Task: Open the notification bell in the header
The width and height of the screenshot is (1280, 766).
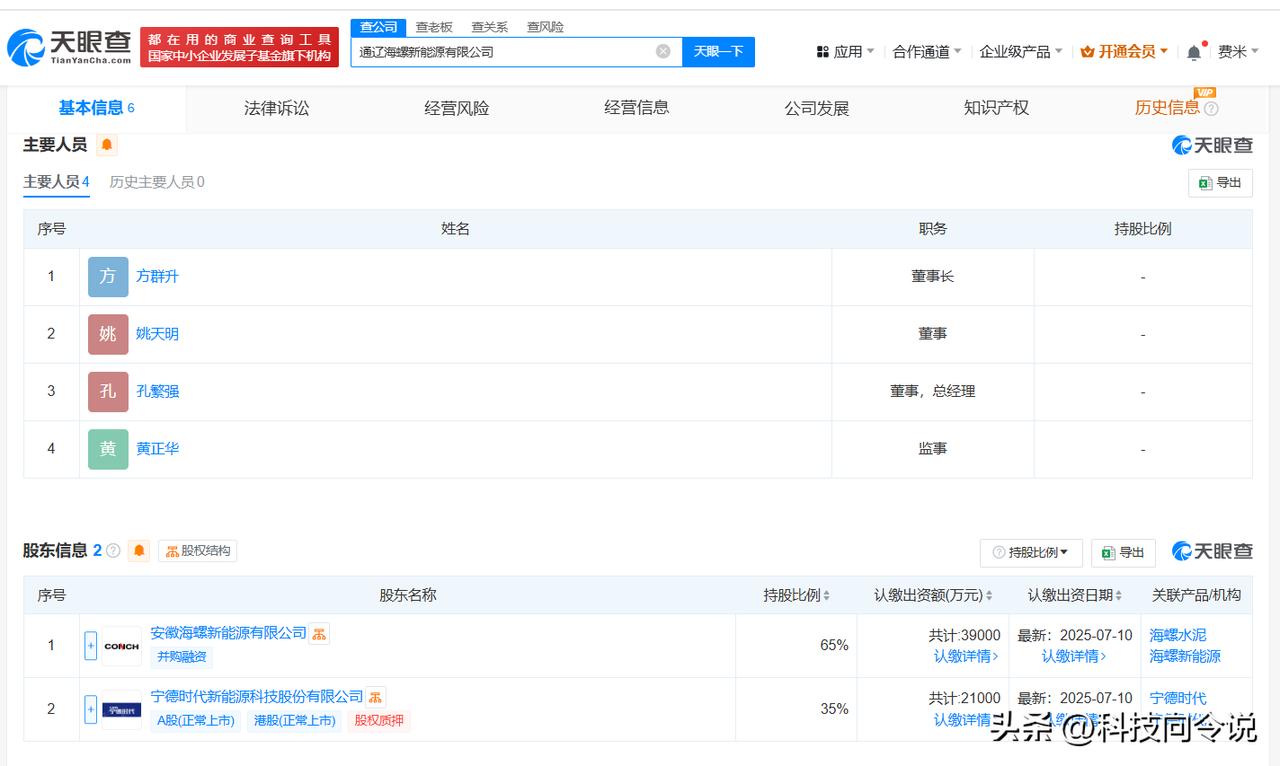Action: [1194, 52]
